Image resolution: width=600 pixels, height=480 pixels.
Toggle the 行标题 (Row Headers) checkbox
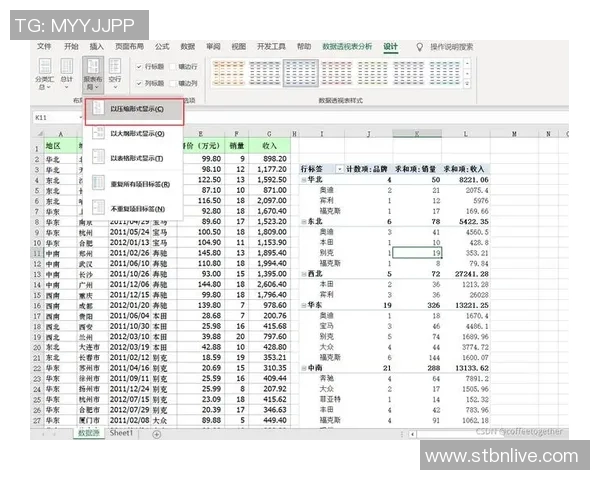pyautogui.click(x=150, y=67)
